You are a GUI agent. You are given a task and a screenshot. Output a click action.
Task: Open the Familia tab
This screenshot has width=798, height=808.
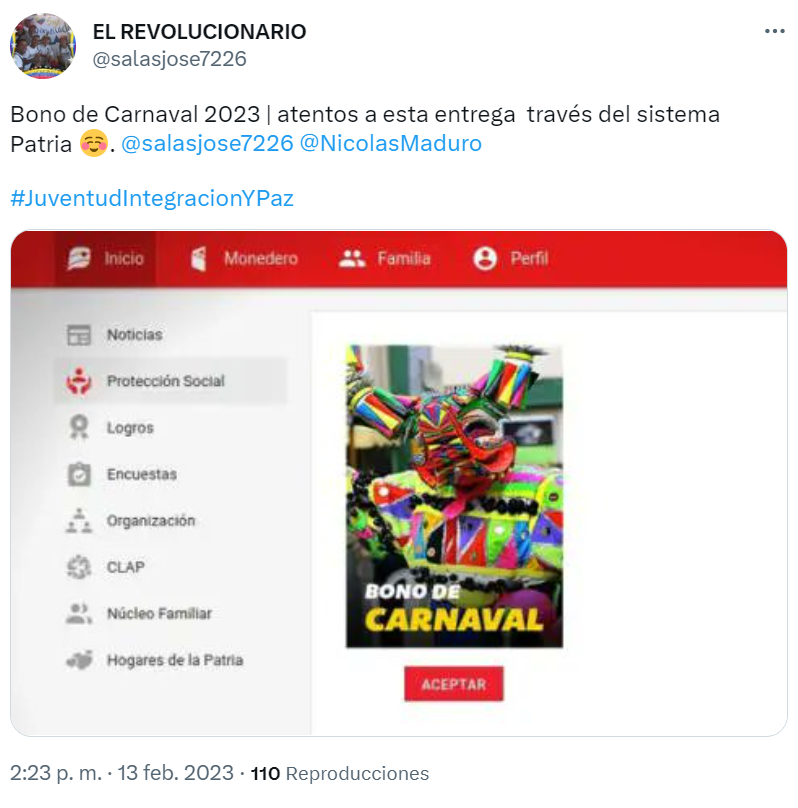click(x=384, y=258)
